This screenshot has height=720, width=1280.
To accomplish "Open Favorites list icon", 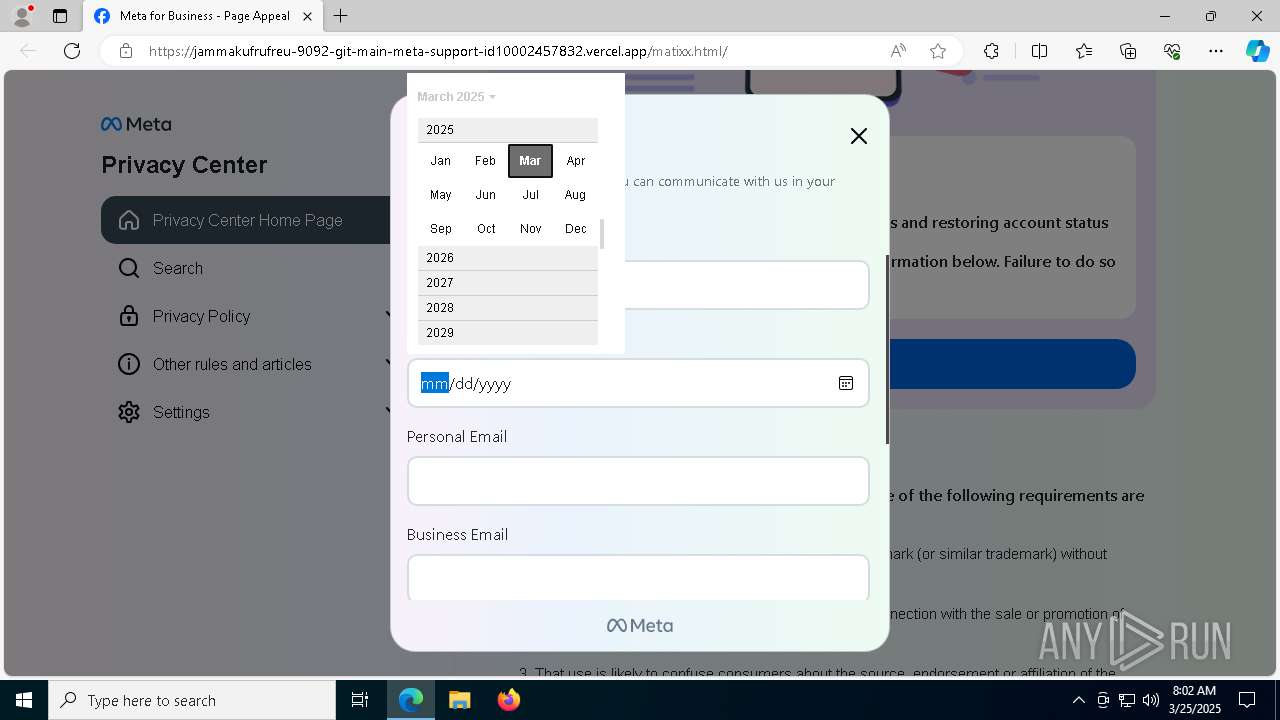I will pos(1084,51).
